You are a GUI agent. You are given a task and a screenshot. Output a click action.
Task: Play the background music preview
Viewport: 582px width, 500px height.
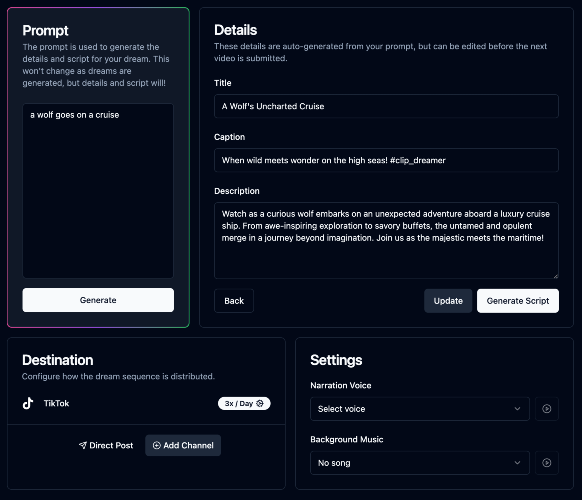click(x=546, y=463)
